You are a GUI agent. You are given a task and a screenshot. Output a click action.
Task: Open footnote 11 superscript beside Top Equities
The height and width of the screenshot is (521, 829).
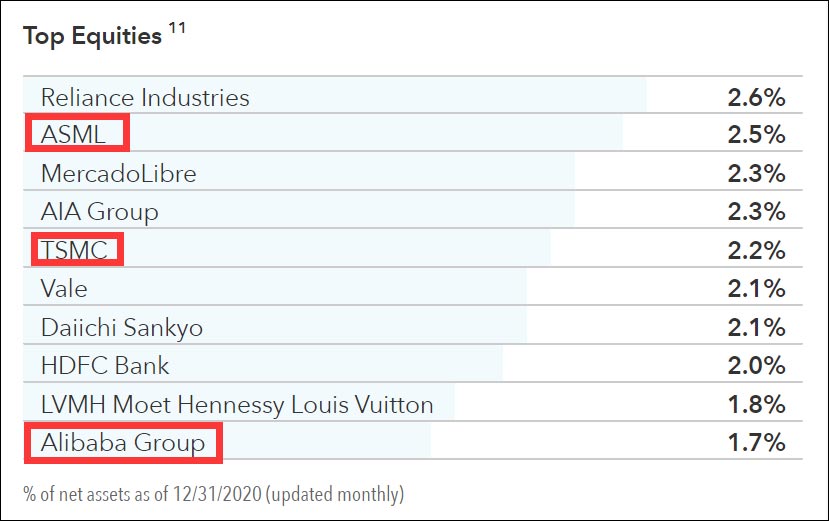[x=177, y=30]
